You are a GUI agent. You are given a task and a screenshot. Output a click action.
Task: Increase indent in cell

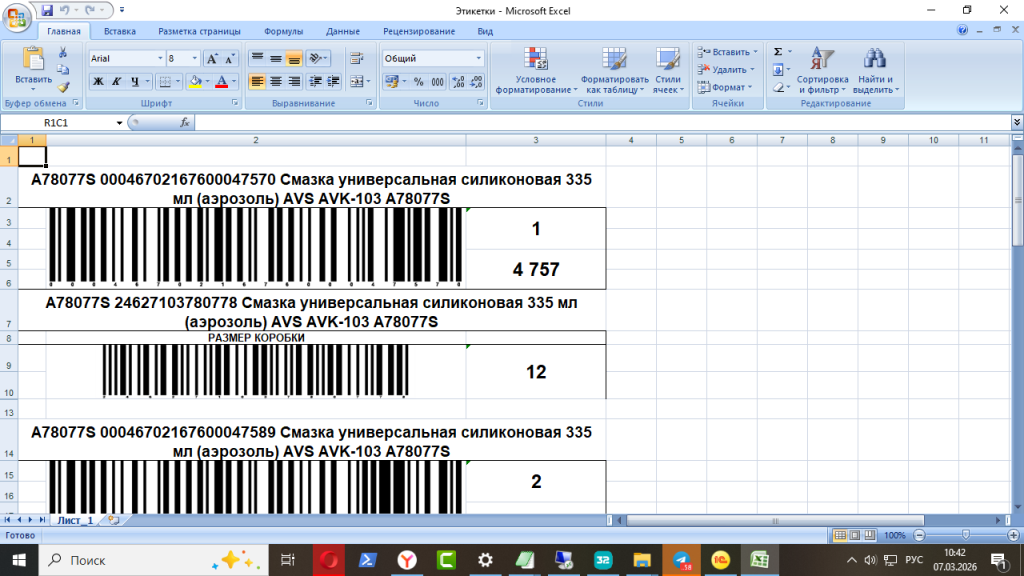(x=333, y=82)
